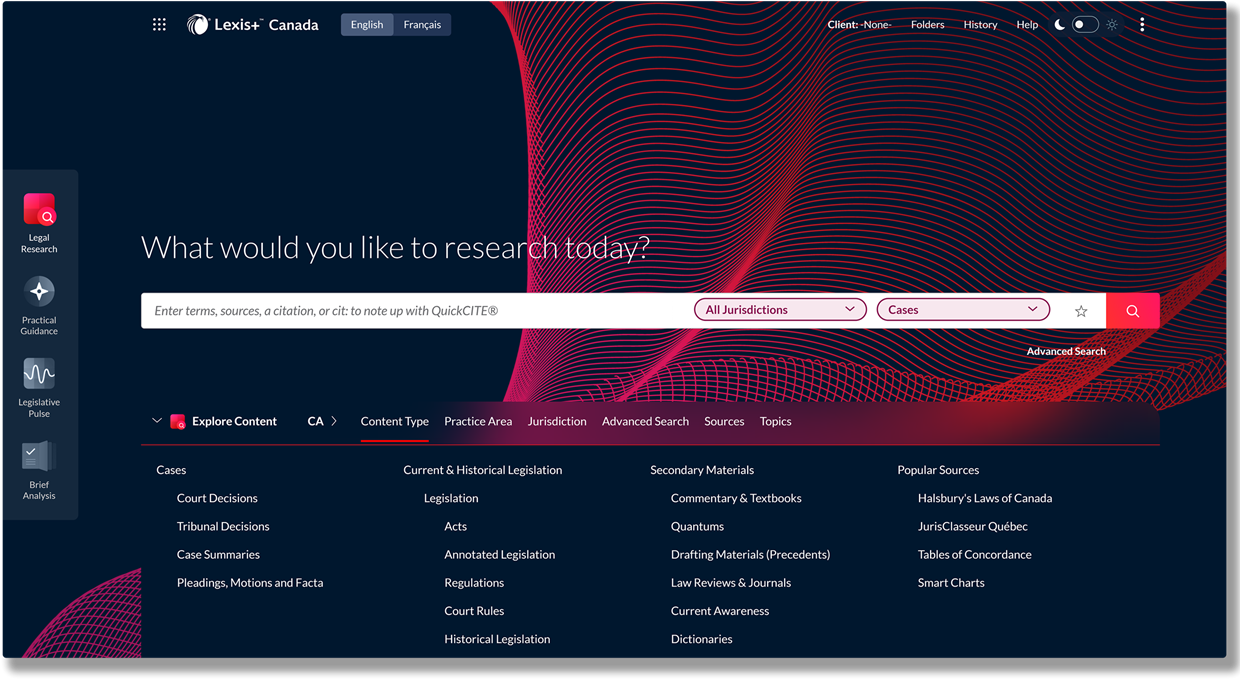Open Folders in the top bar
Viewport: 1240px width, 680px height.
click(927, 25)
